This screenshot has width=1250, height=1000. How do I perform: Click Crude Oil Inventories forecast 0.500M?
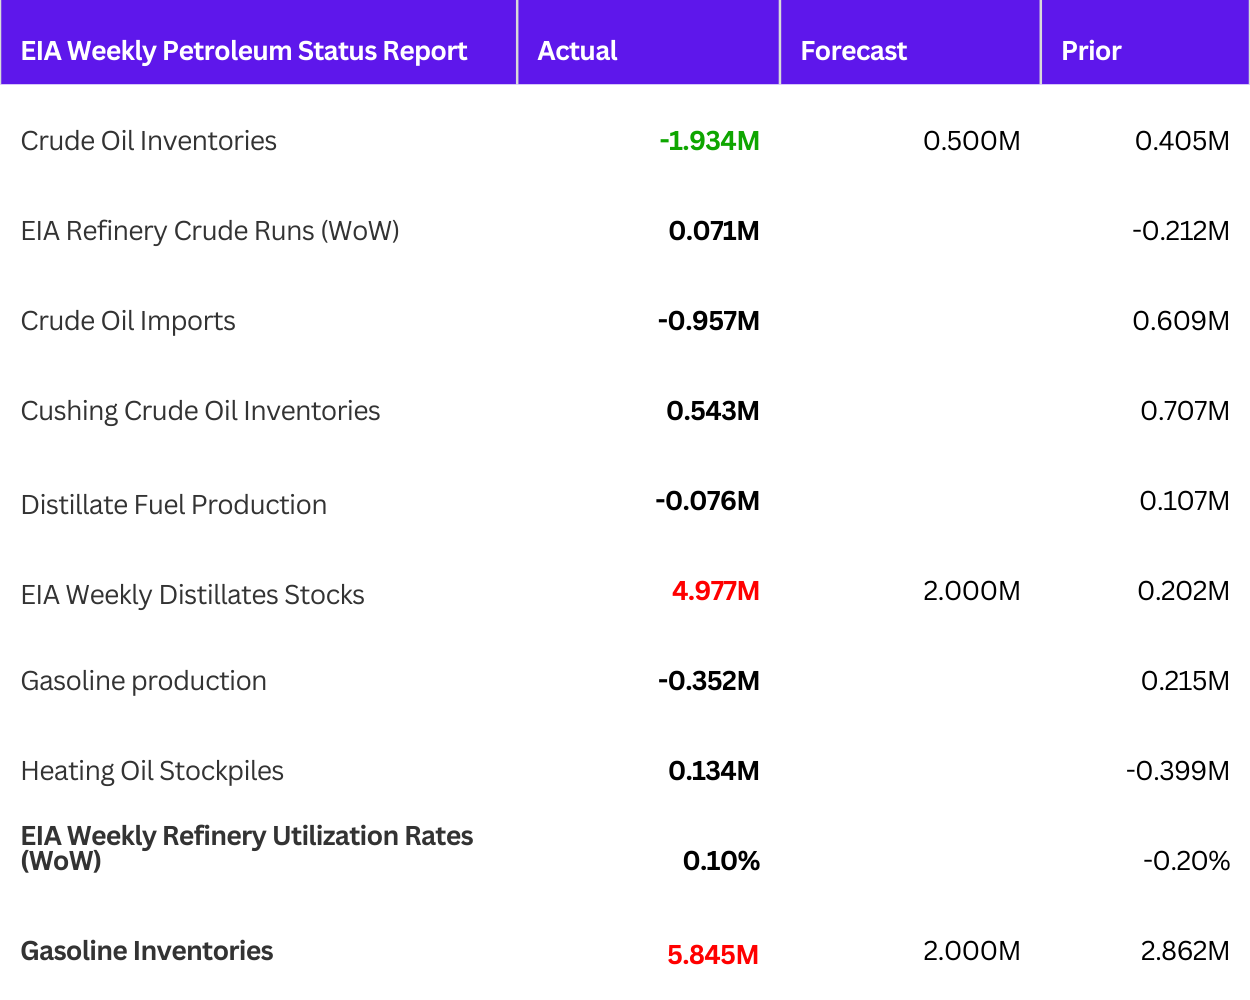point(972,141)
